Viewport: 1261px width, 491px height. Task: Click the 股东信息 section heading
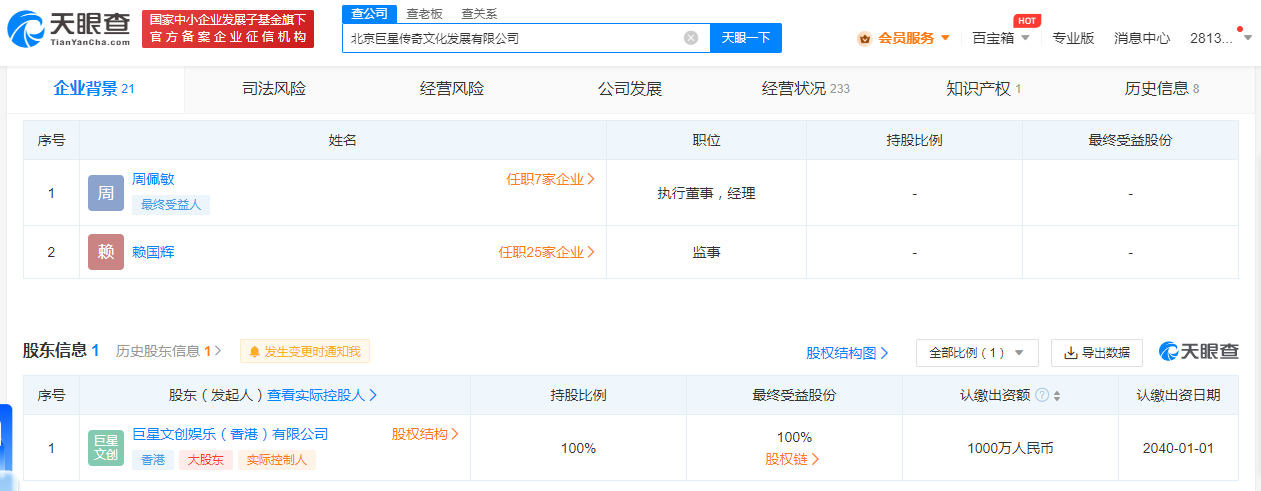click(x=61, y=350)
